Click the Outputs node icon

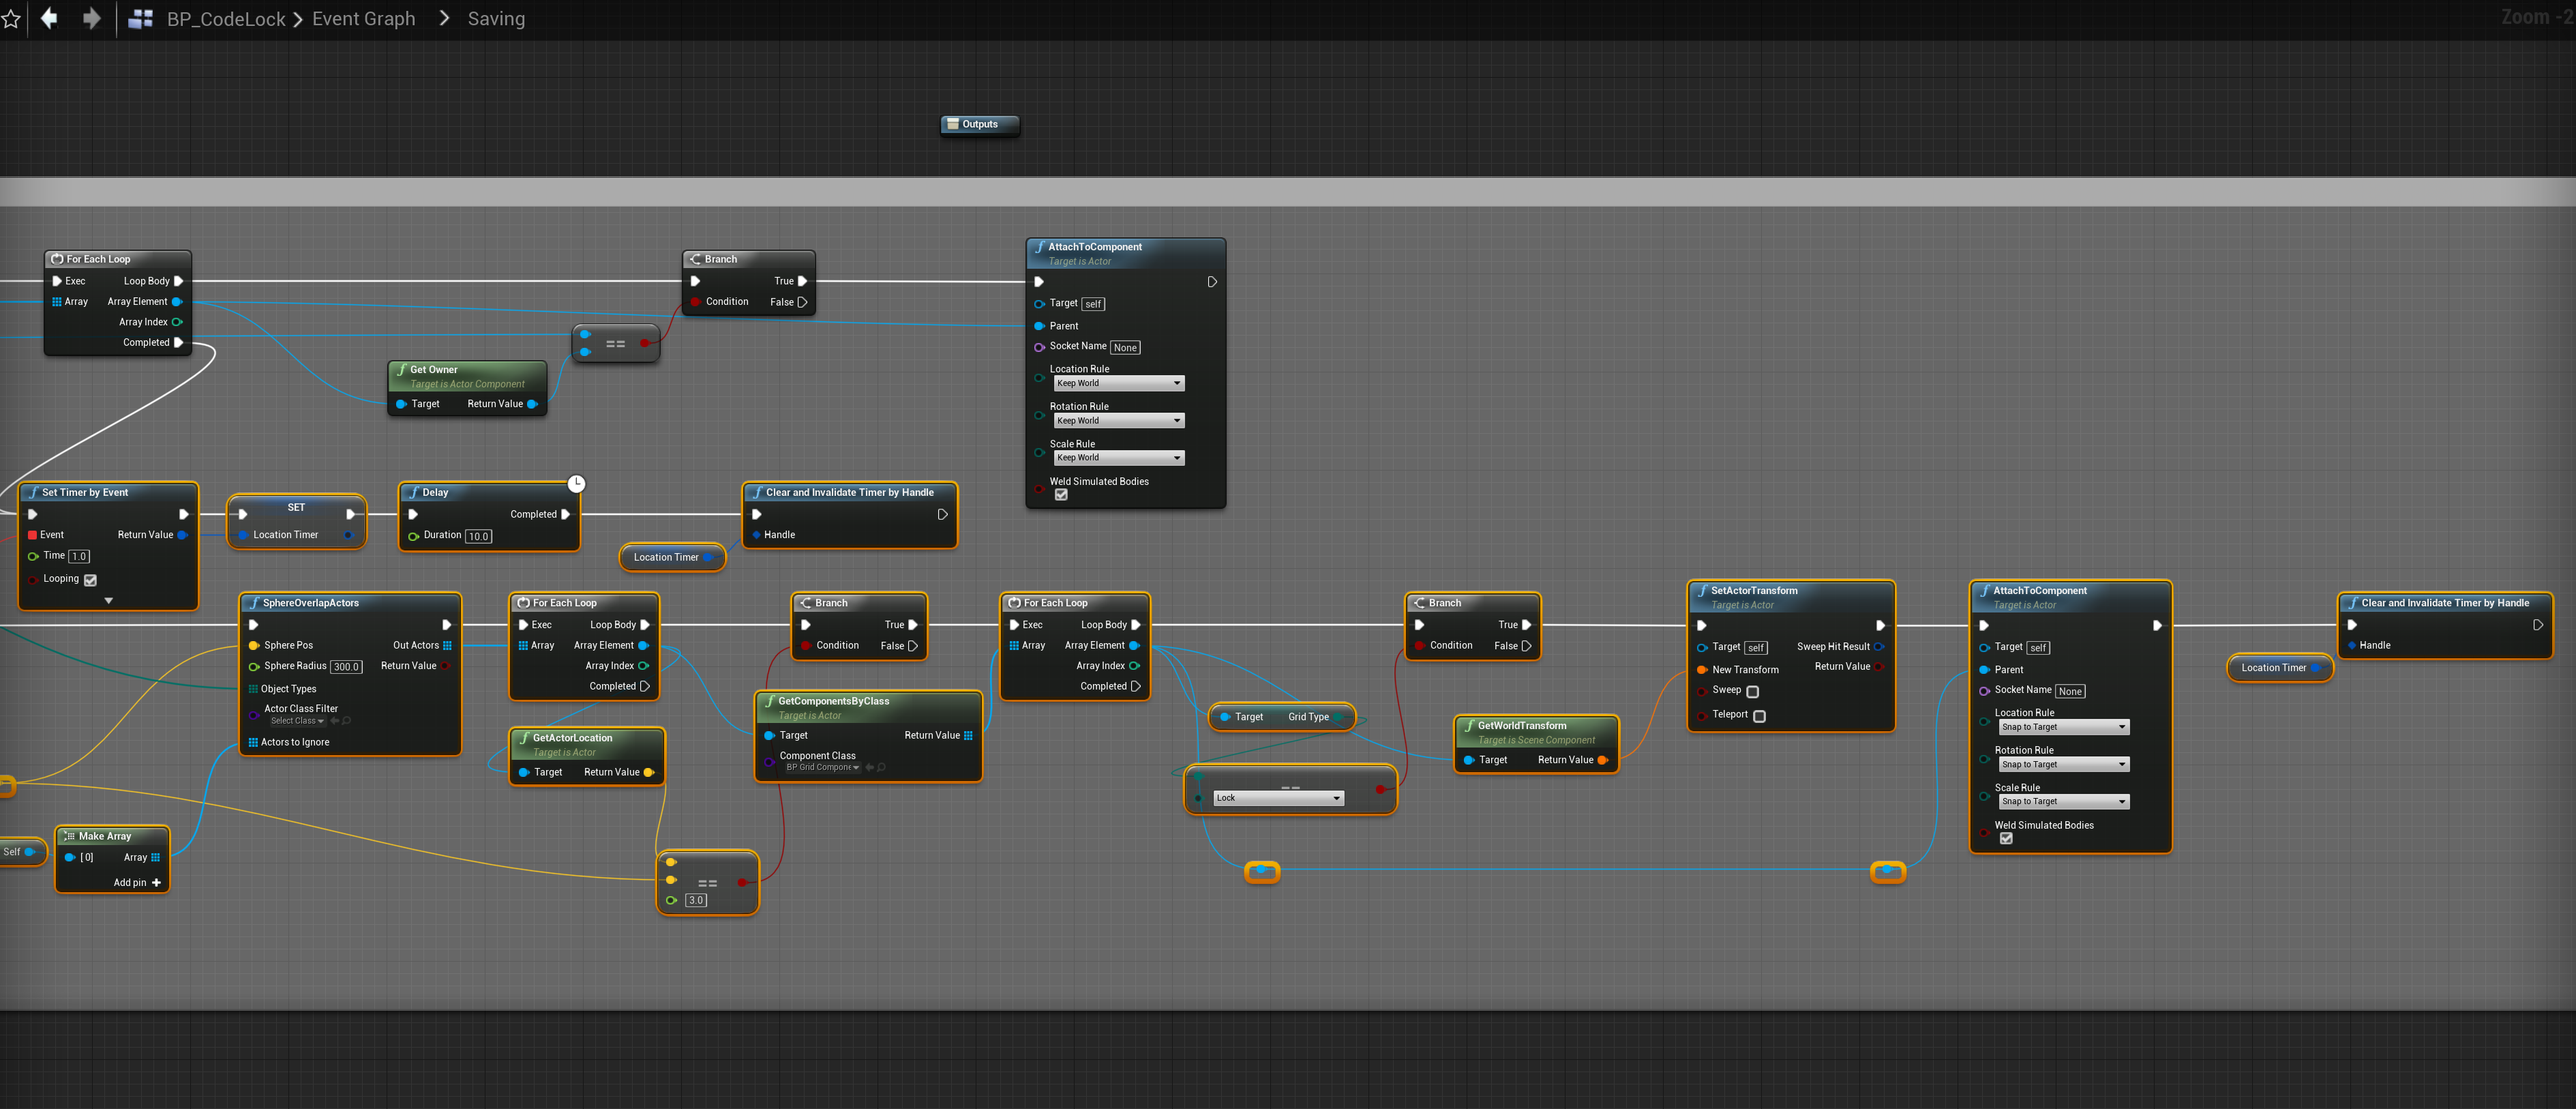tap(952, 124)
